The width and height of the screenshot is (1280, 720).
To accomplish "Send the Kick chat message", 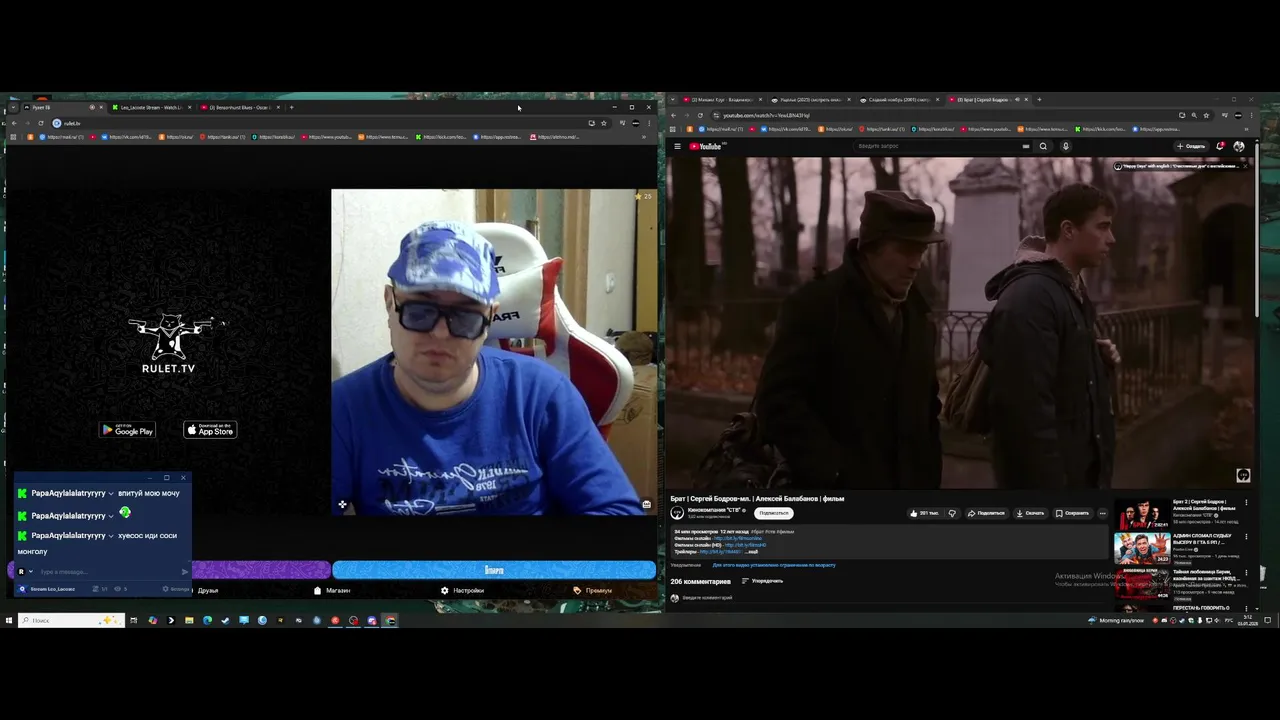I will click(185, 572).
